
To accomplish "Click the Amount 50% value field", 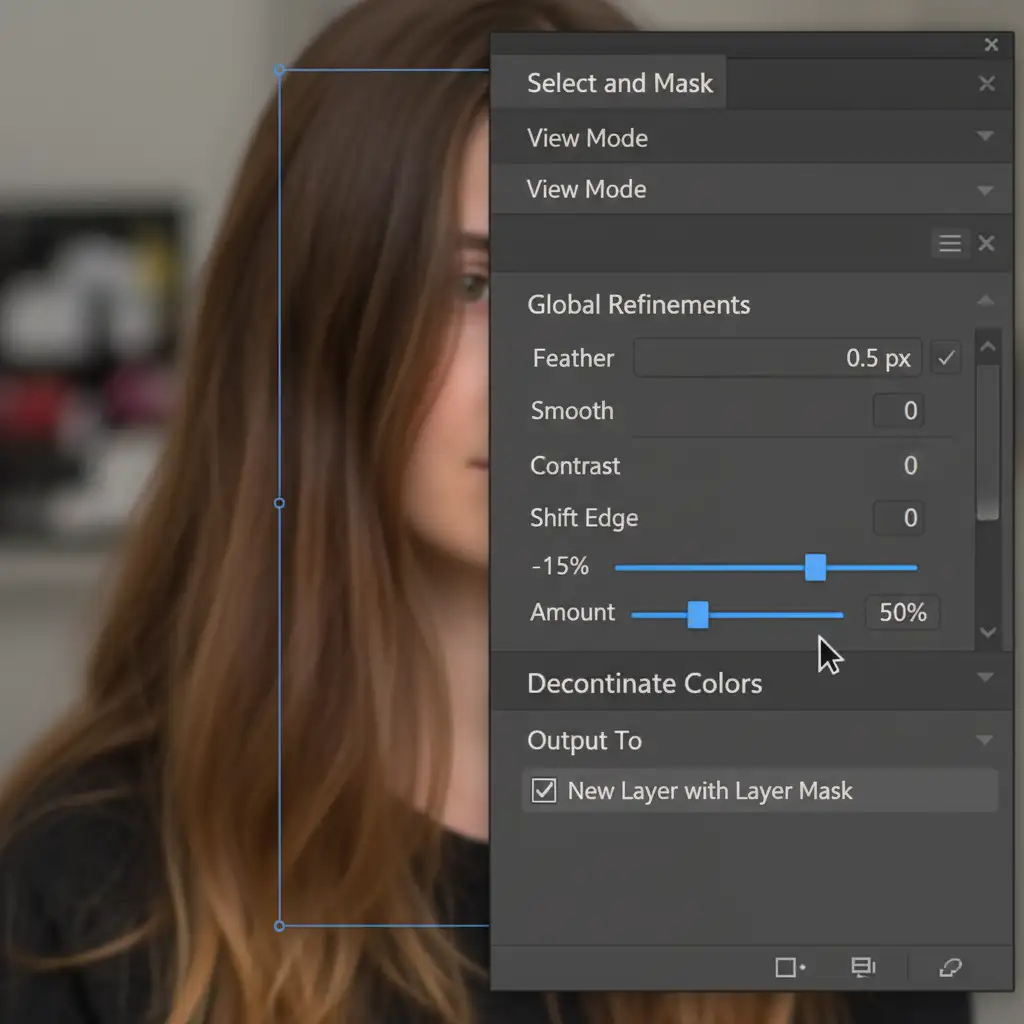I will (x=902, y=613).
